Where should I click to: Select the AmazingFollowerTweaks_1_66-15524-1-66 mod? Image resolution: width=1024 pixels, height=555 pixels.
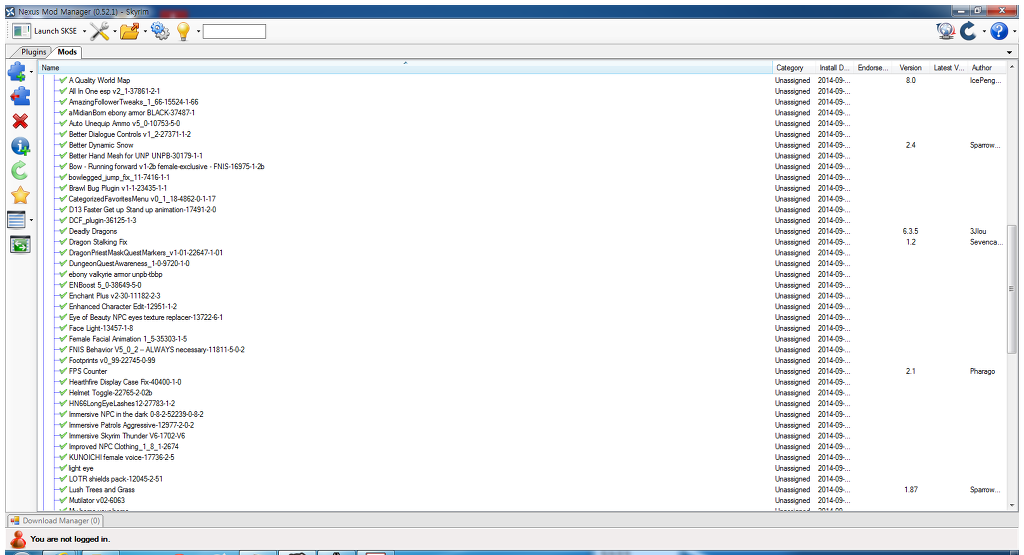(x=133, y=102)
